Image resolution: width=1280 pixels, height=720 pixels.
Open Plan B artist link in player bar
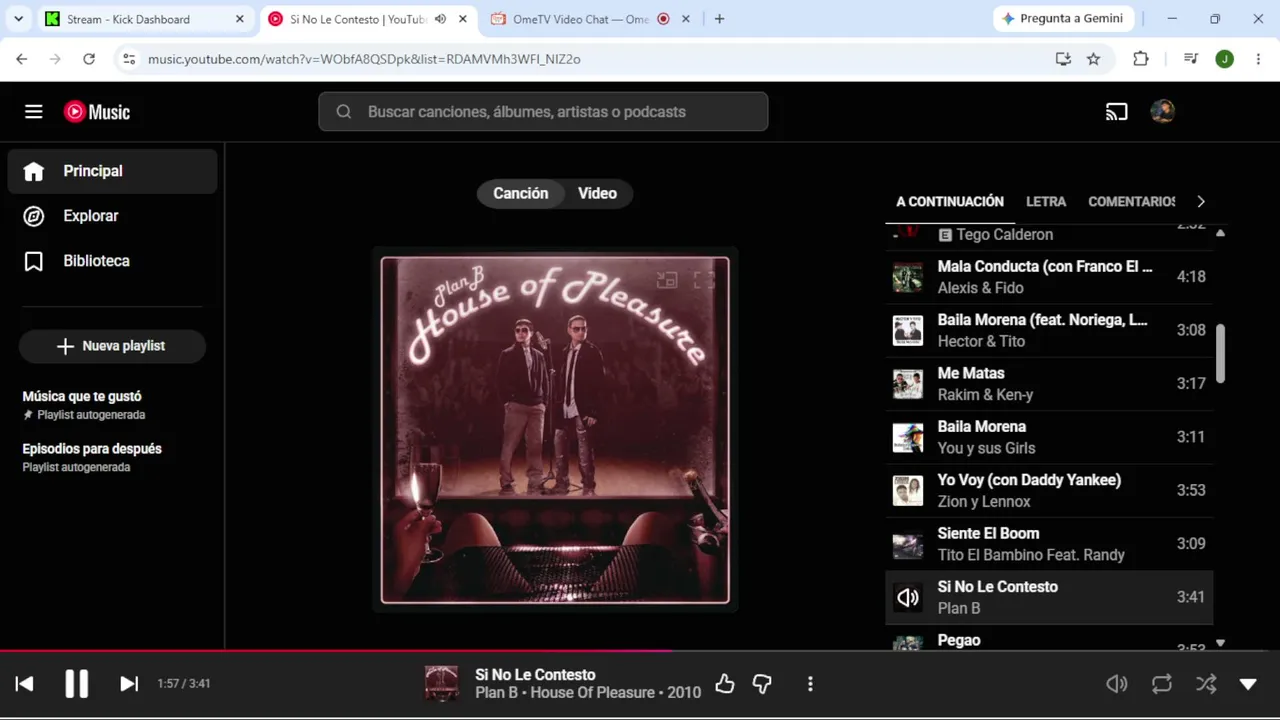pos(496,693)
